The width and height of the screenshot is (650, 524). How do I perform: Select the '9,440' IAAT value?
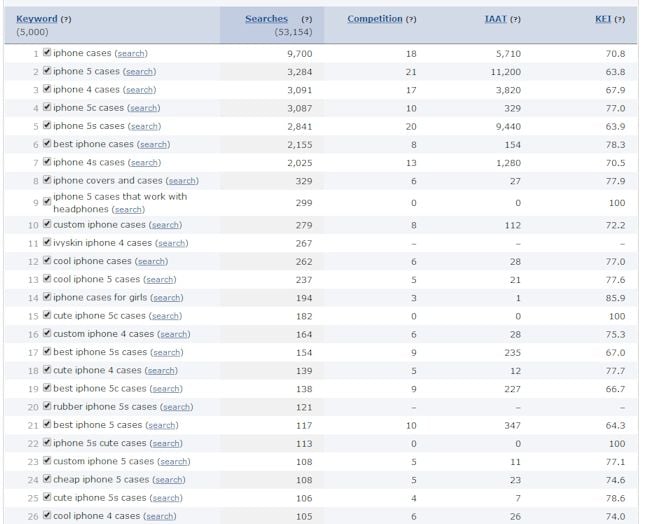[508, 127]
